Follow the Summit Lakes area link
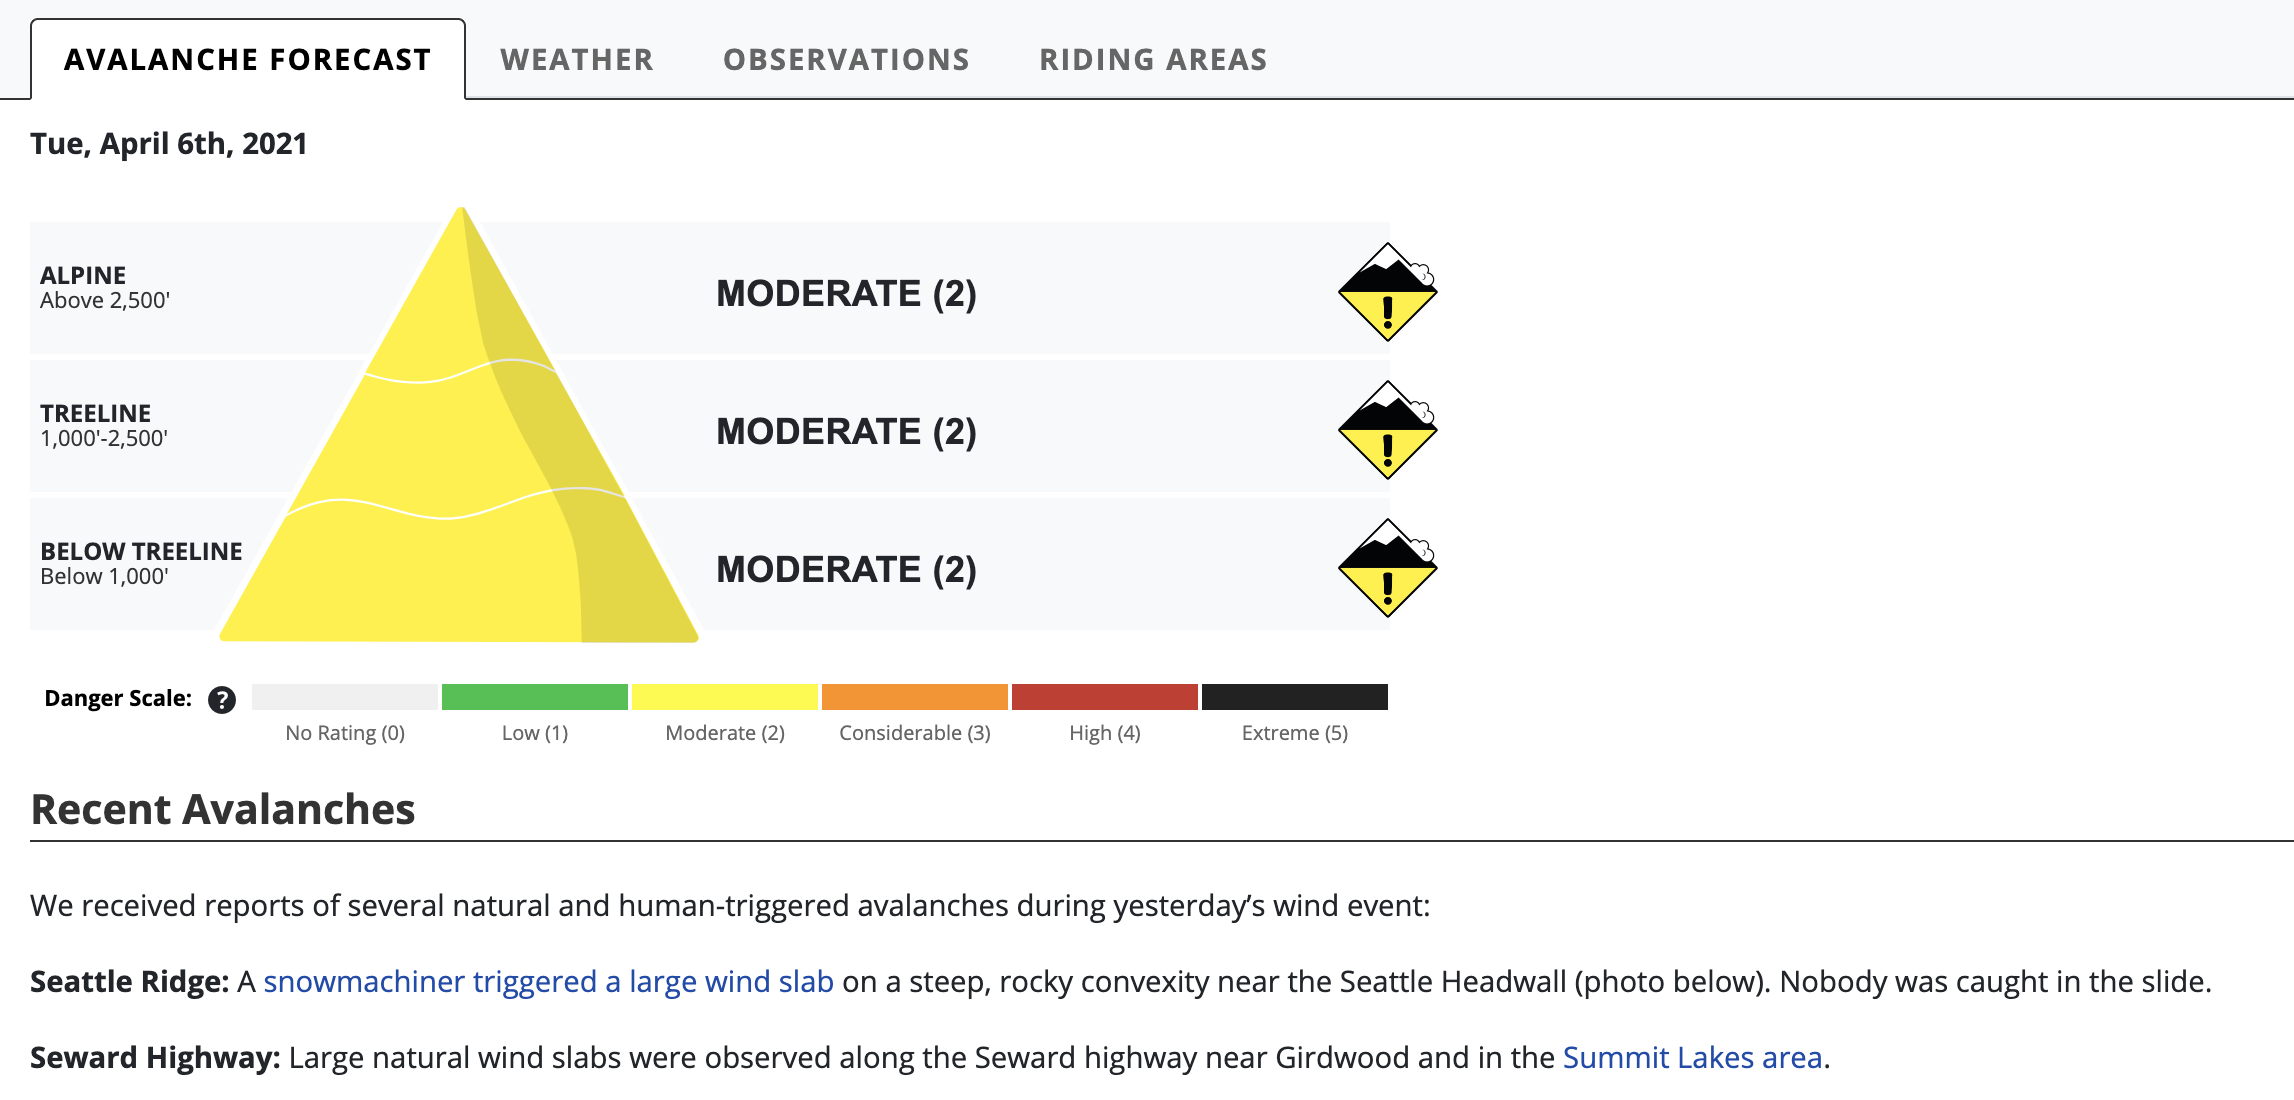 (x=1692, y=1058)
